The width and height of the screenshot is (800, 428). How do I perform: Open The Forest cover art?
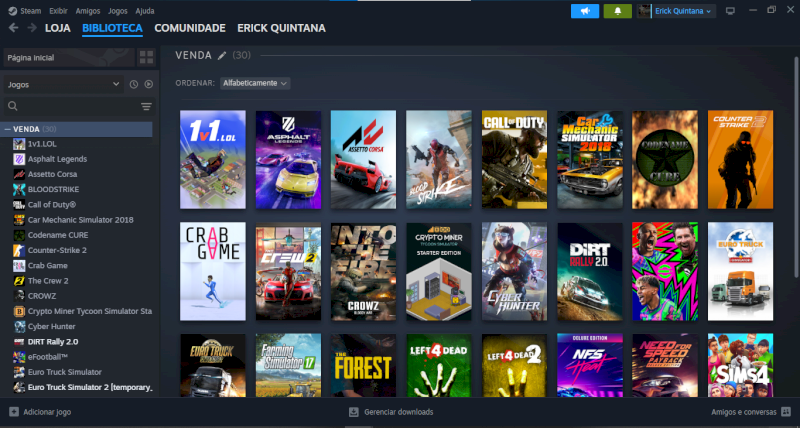[363, 365]
